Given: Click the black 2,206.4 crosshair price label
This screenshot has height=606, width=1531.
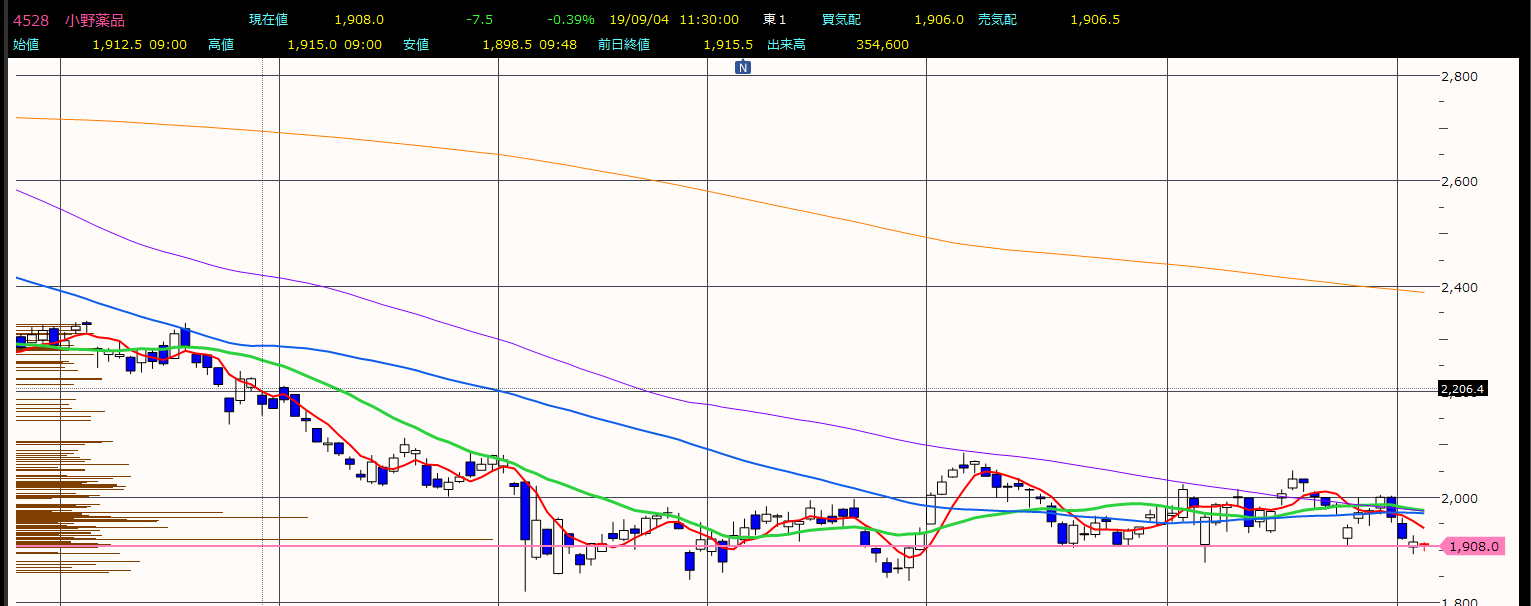Looking at the screenshot, I should pos(1463,389).
